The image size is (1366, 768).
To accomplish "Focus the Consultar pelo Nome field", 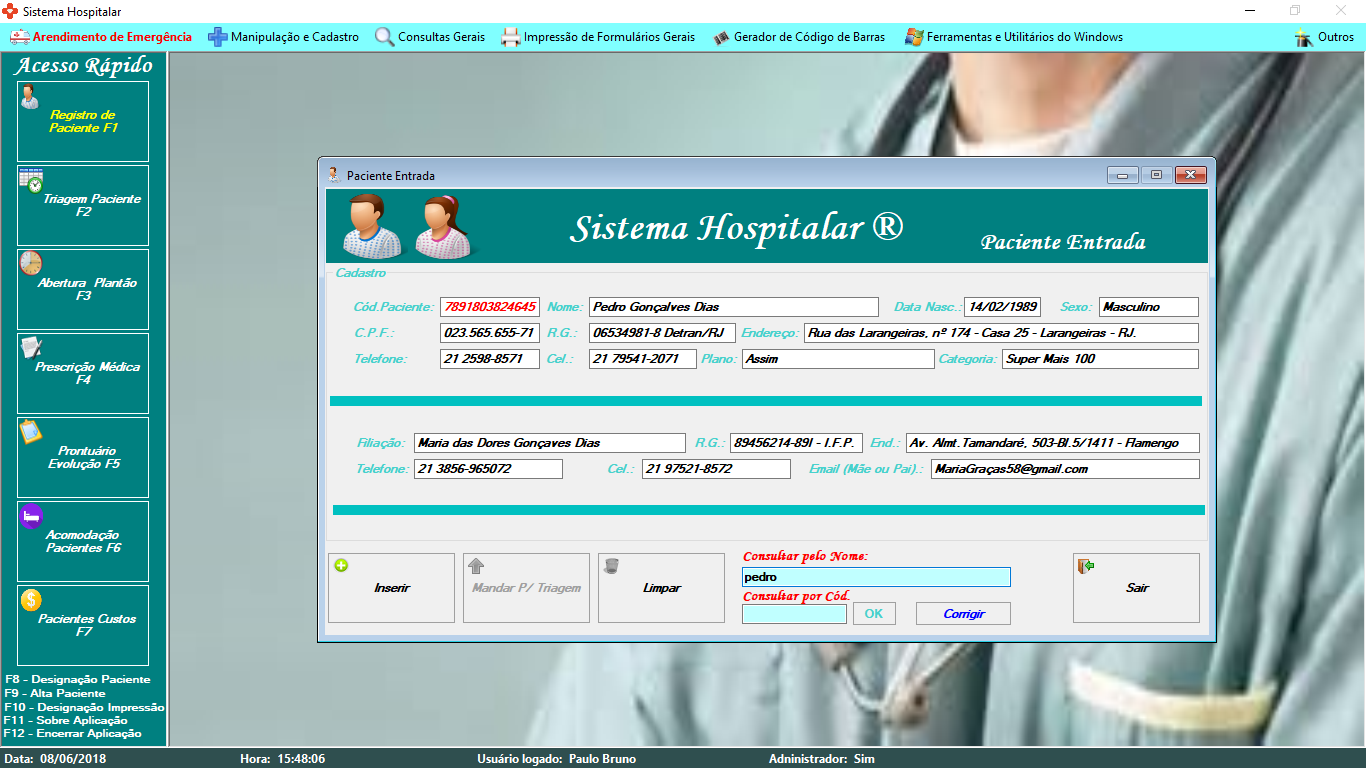I will point(876,577).
